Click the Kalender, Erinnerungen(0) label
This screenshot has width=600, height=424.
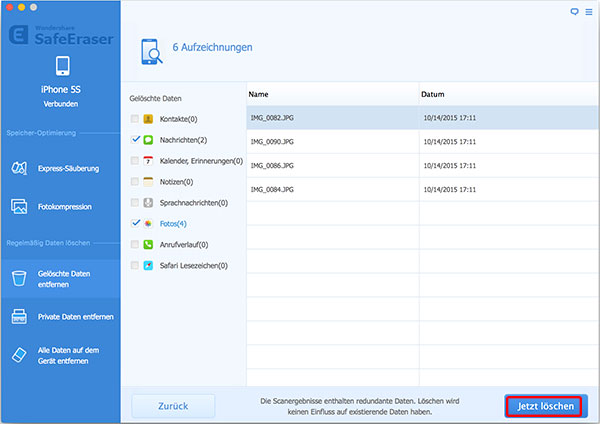[x=201, y=161]
